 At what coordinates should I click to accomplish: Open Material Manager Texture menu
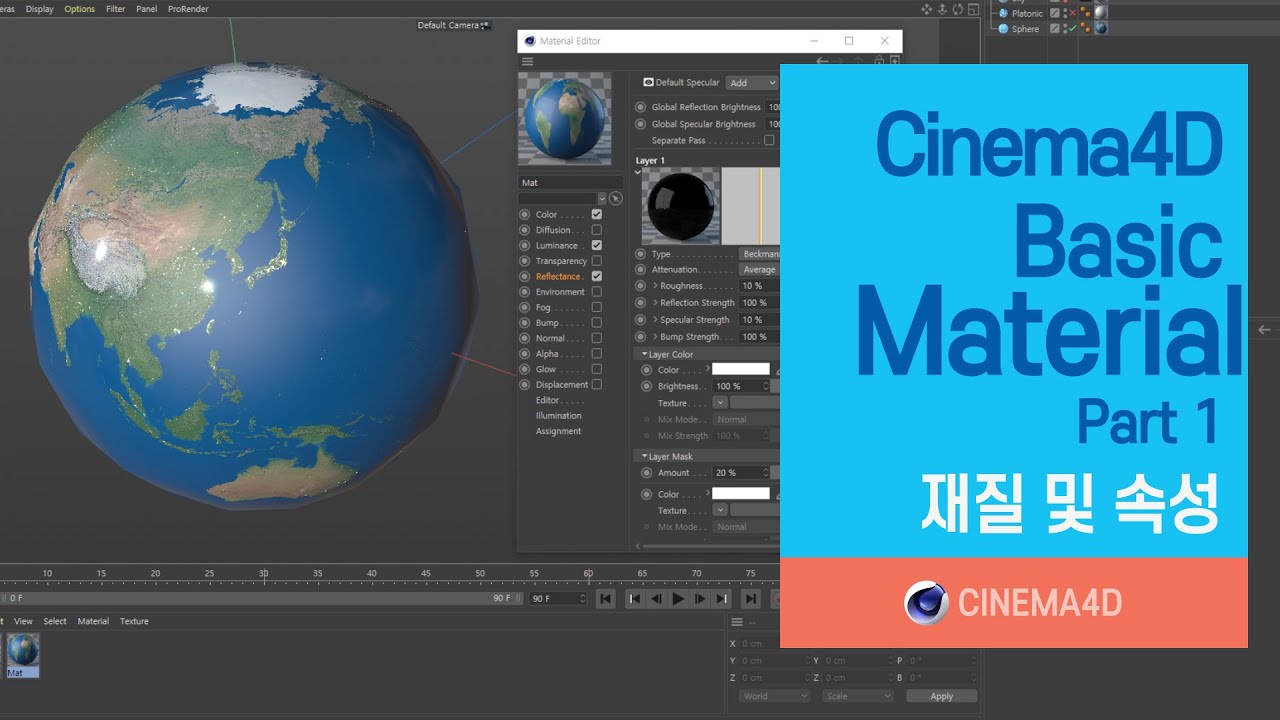[134, 621]
